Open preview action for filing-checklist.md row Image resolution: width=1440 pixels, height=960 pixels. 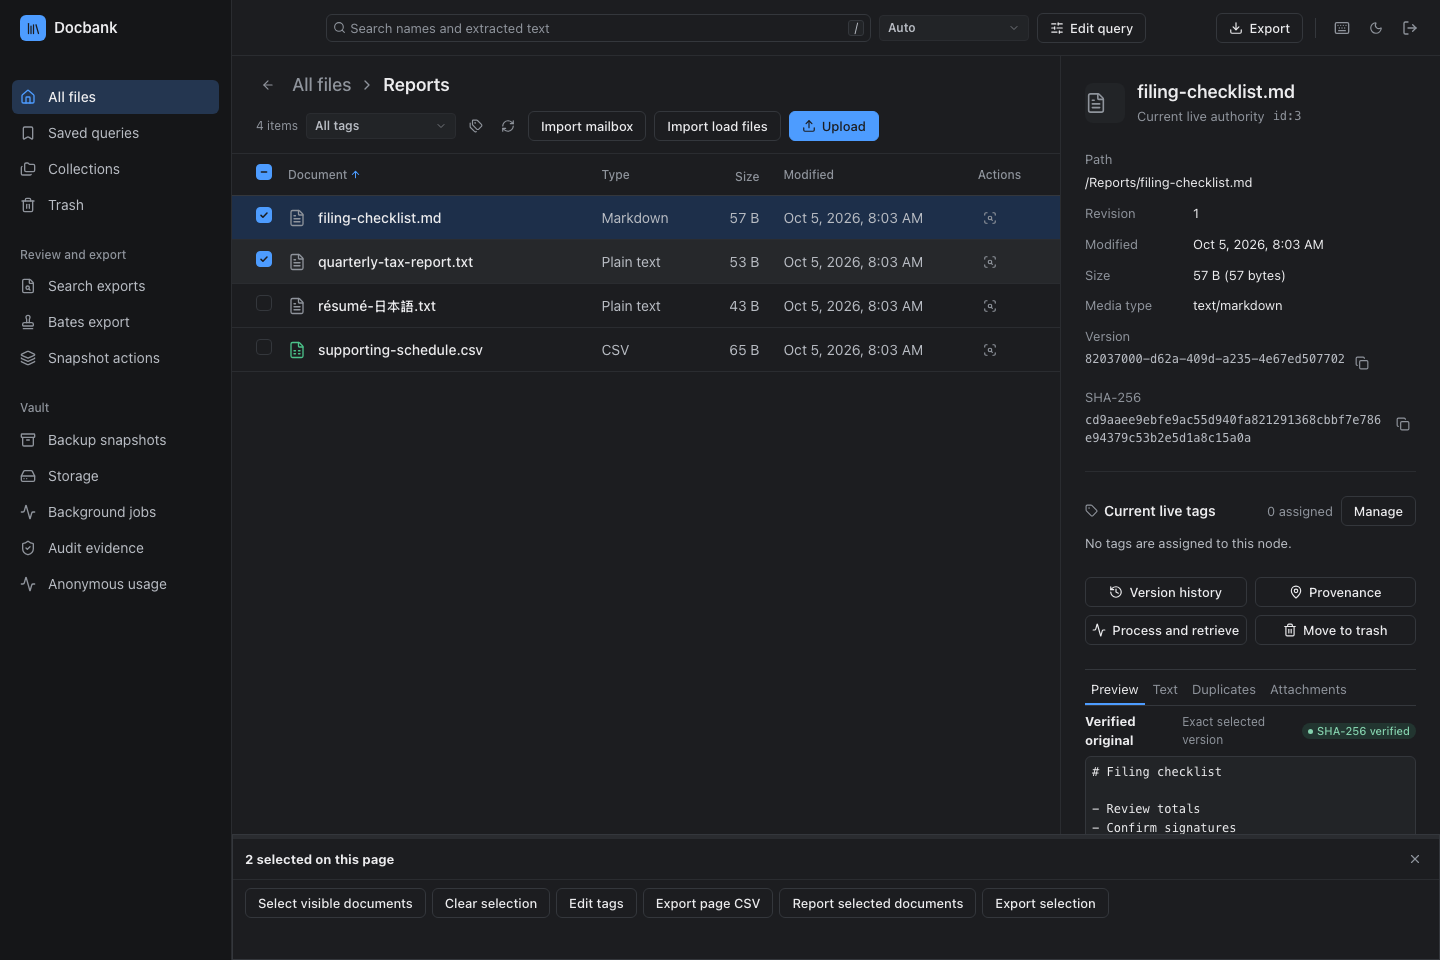[990, 218]
